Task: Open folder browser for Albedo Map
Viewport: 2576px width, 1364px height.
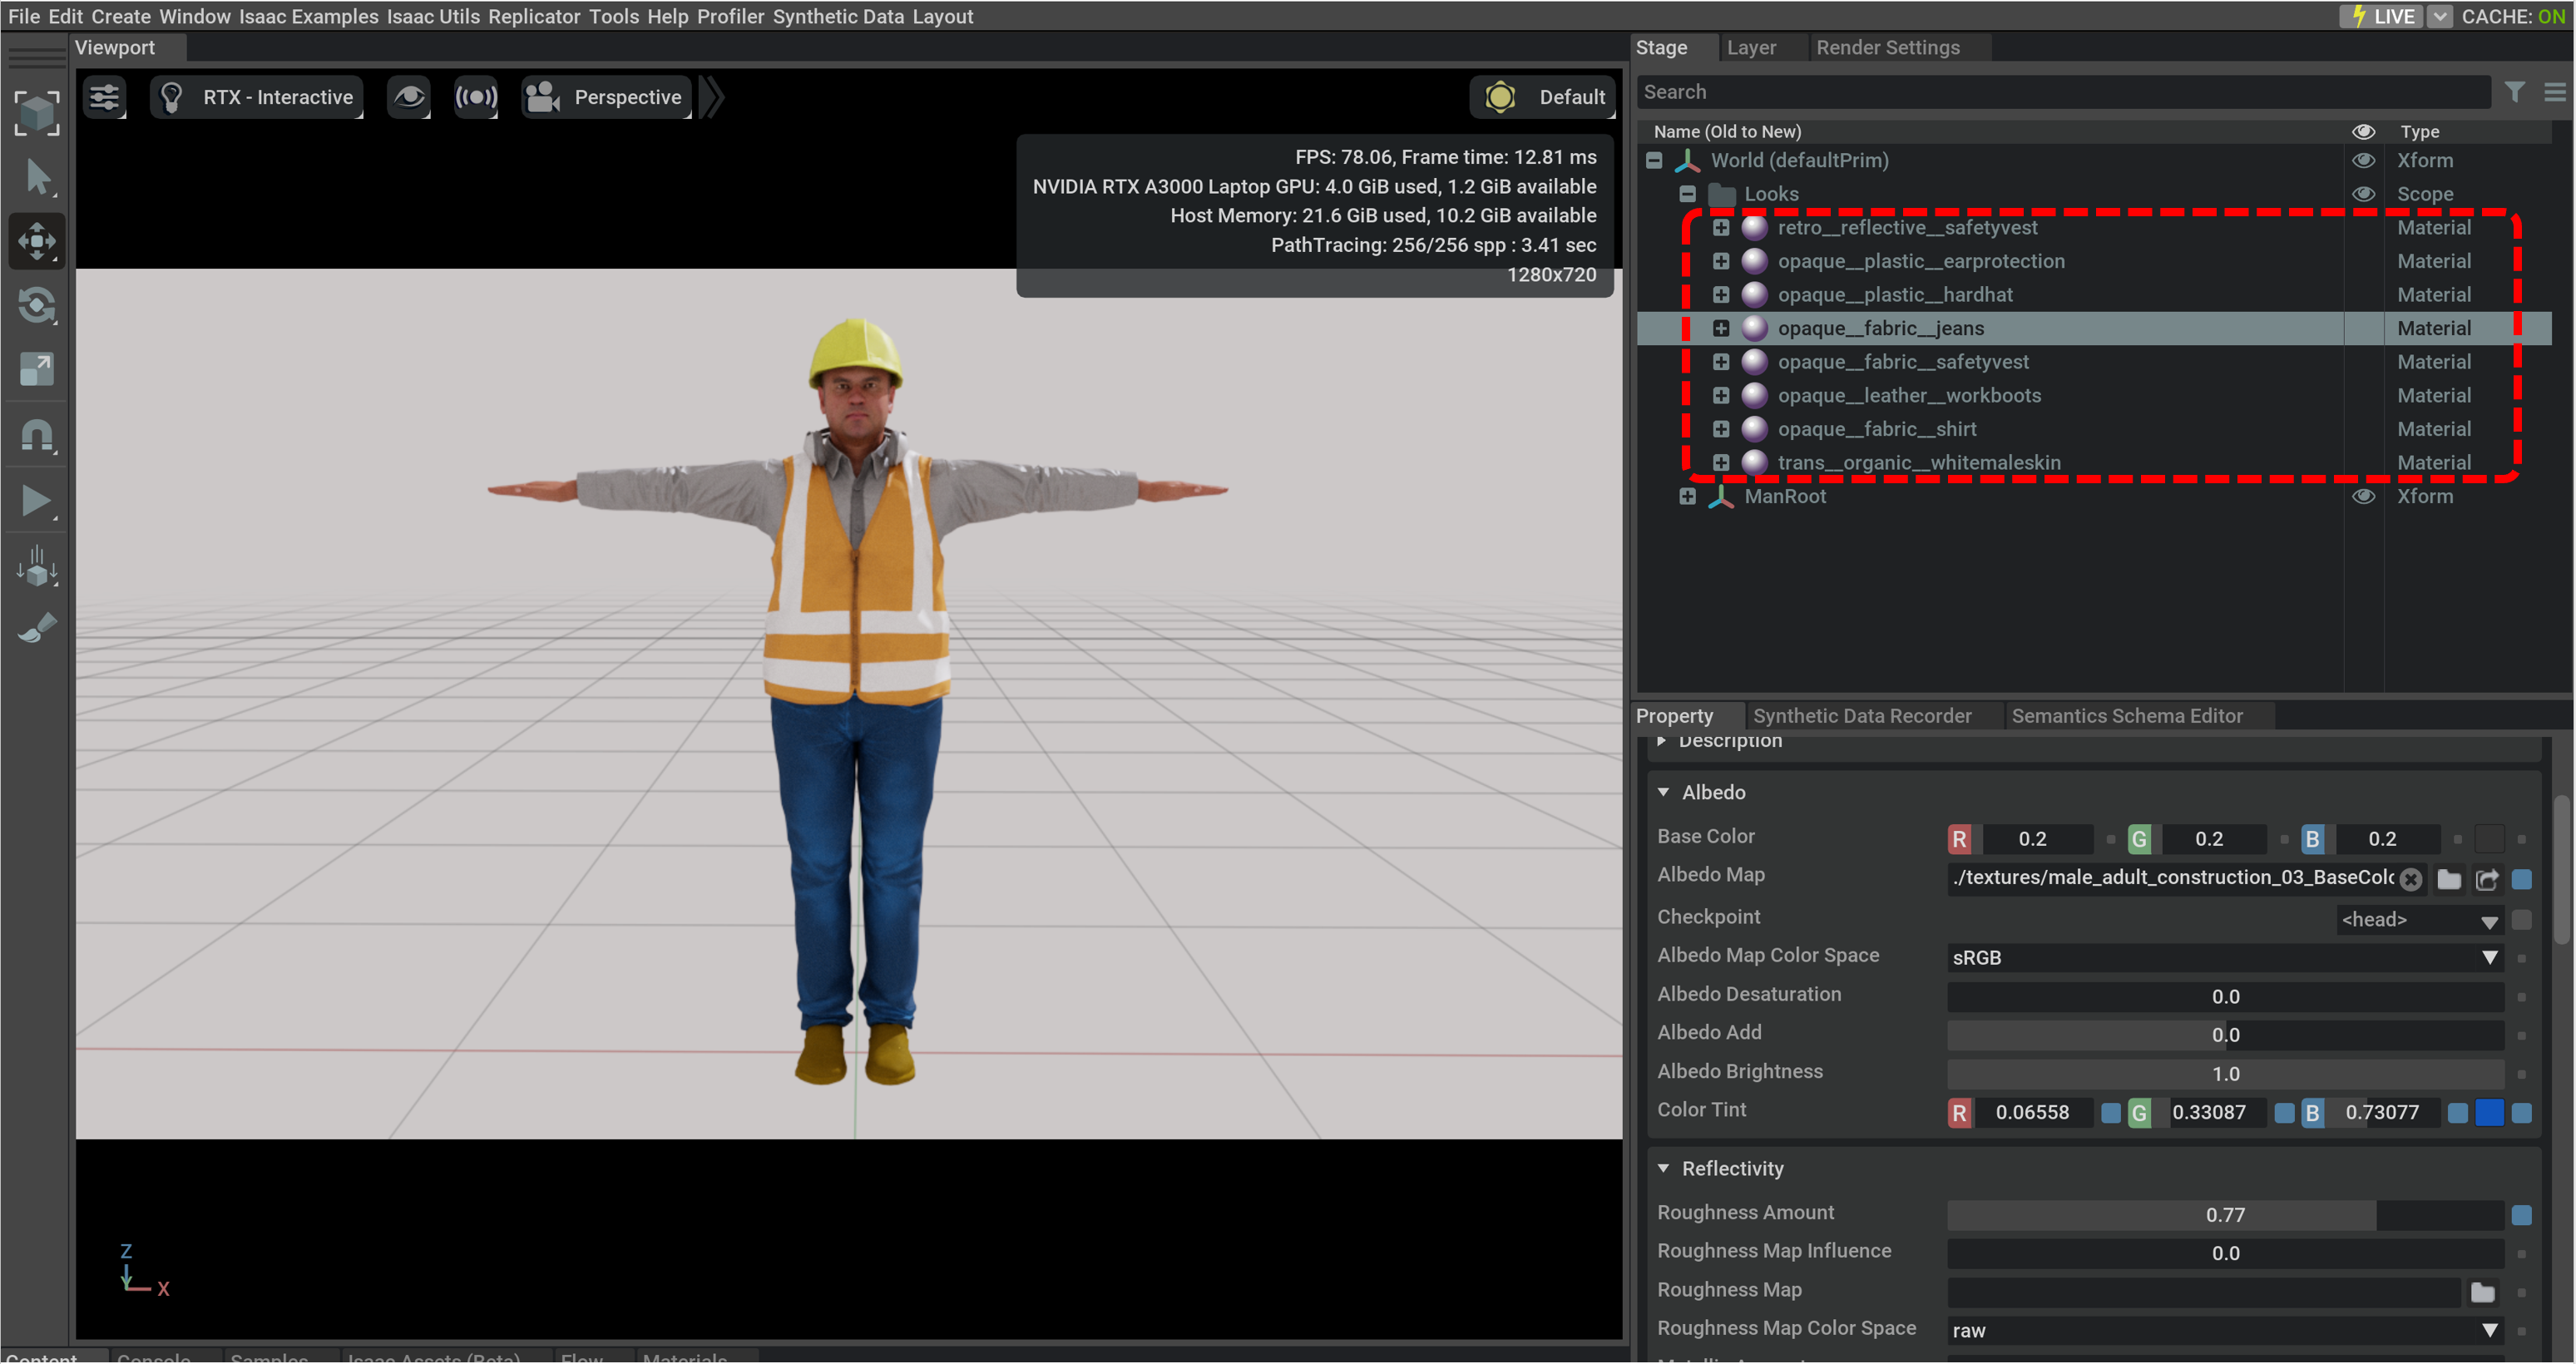Action: tap(2449, 880)
